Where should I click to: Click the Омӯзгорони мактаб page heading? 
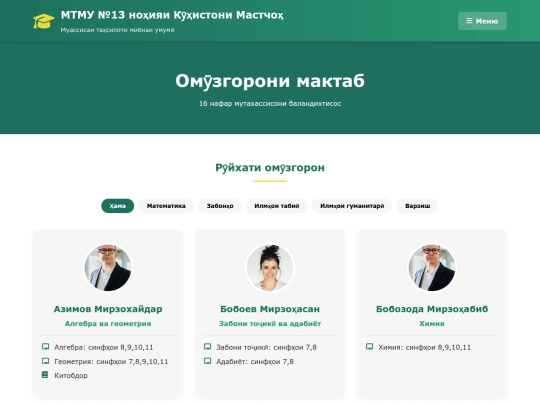(x=270, y=81)
